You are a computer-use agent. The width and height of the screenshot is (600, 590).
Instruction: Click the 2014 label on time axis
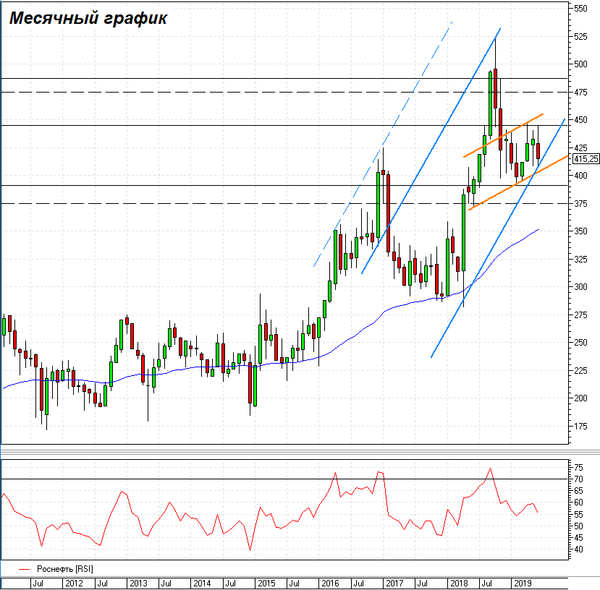pyautogui.click(x=202, y=583)
